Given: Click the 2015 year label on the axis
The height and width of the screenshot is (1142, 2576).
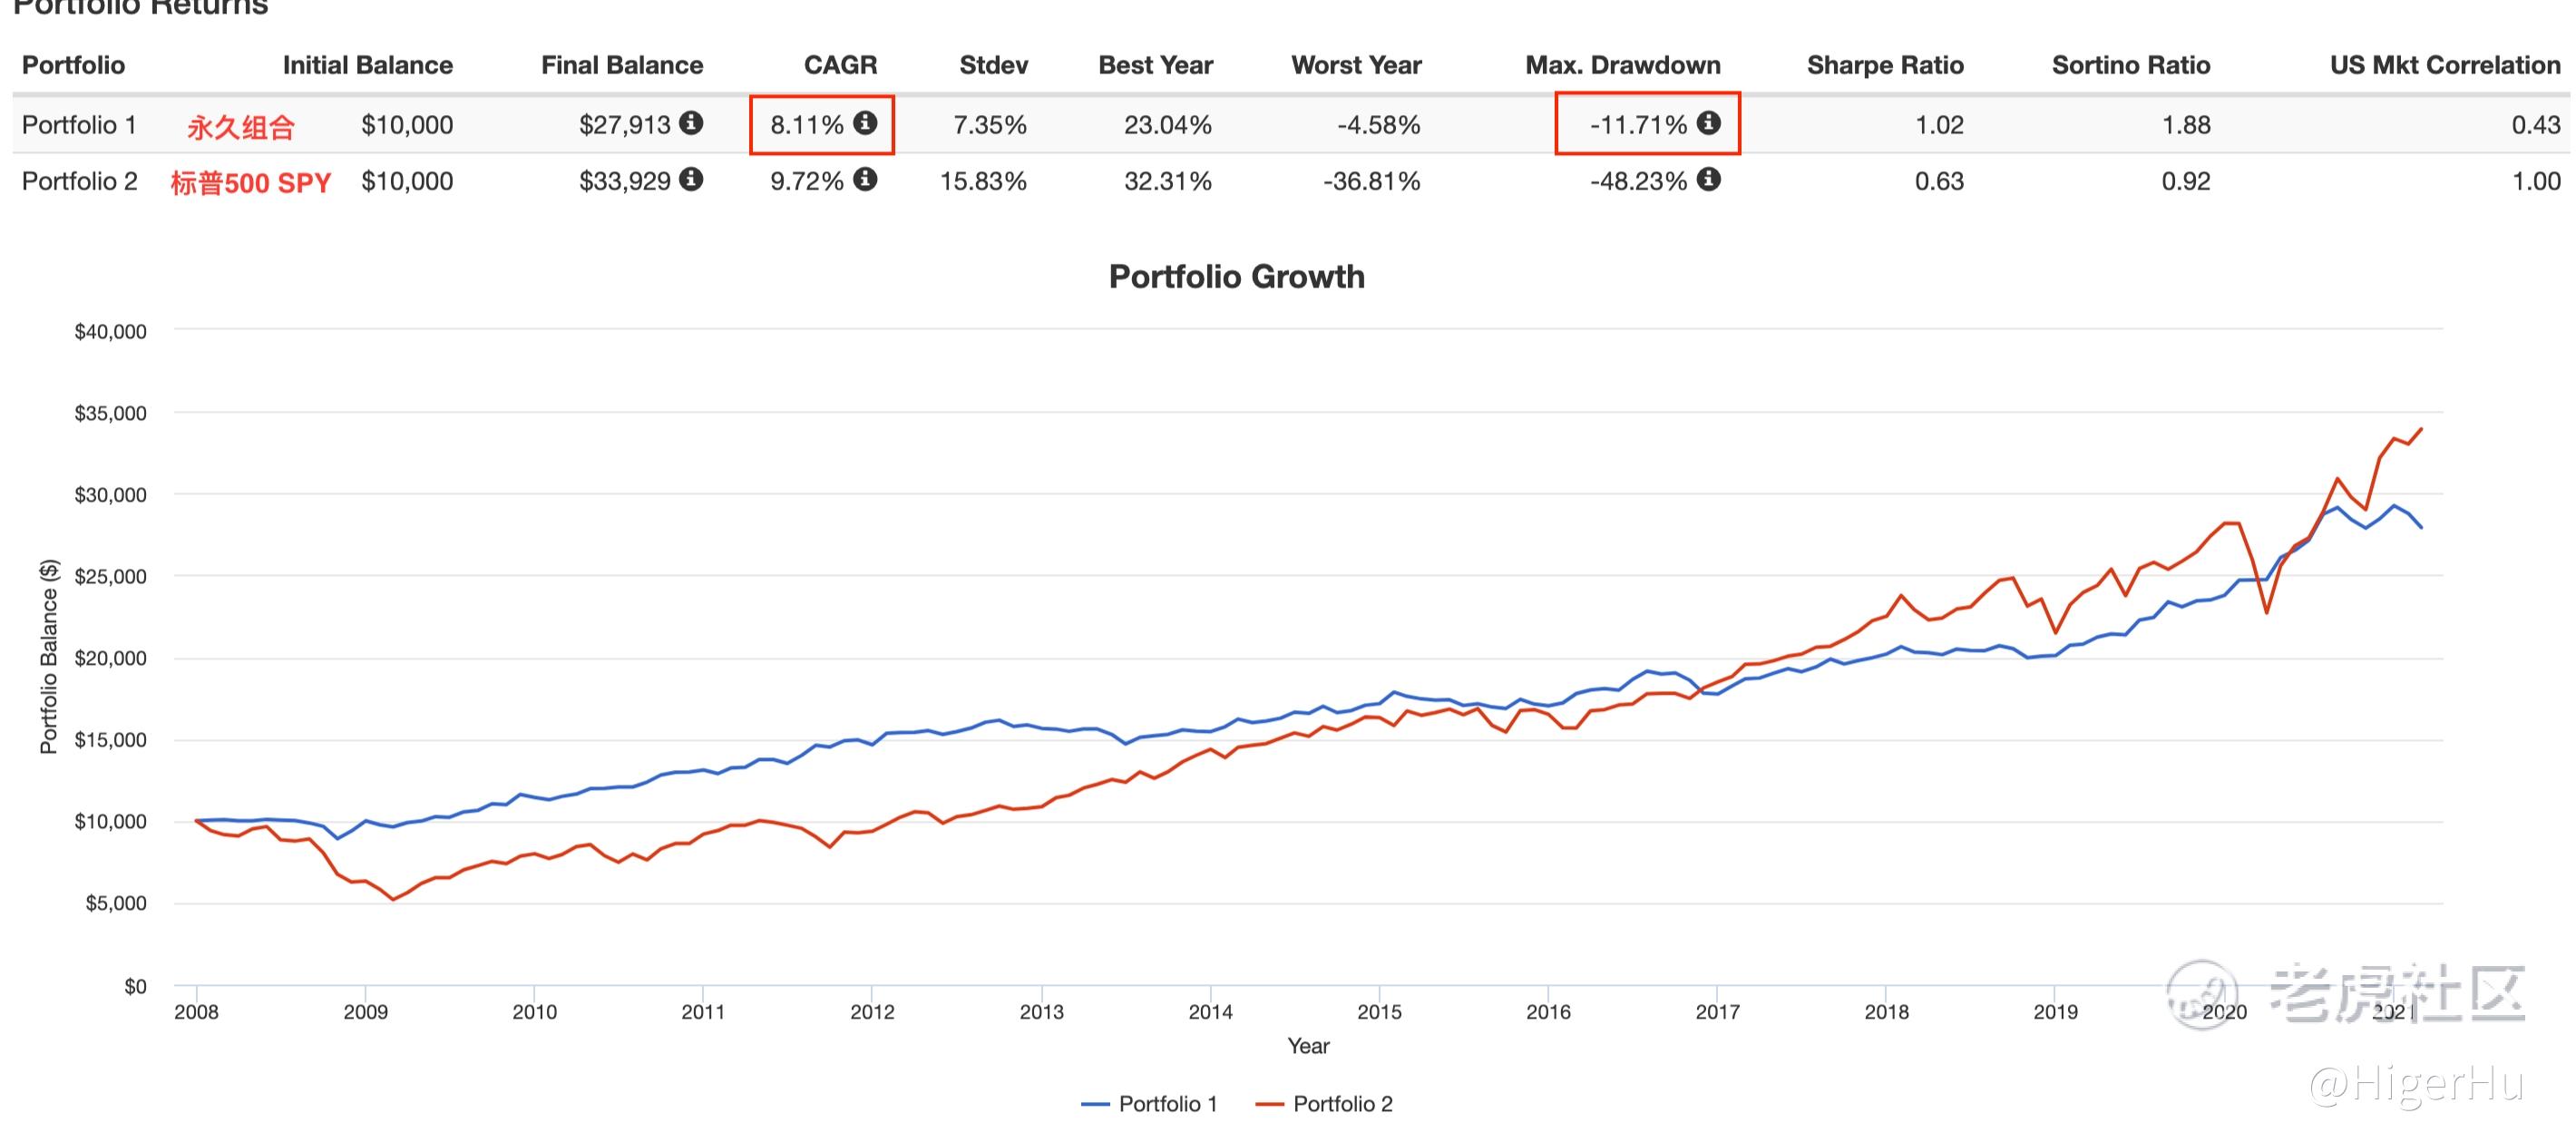Looking at the screenshot, I should 1379,1012.
